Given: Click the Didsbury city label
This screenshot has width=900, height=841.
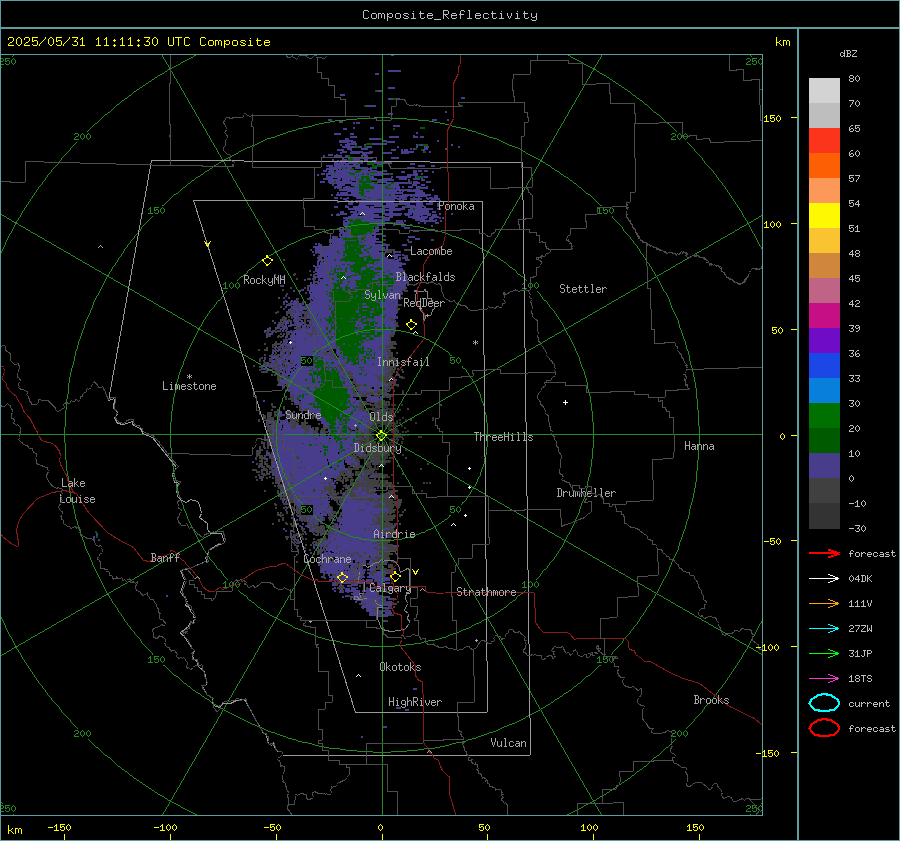Looking at the screenshot, I should (377, 448).
